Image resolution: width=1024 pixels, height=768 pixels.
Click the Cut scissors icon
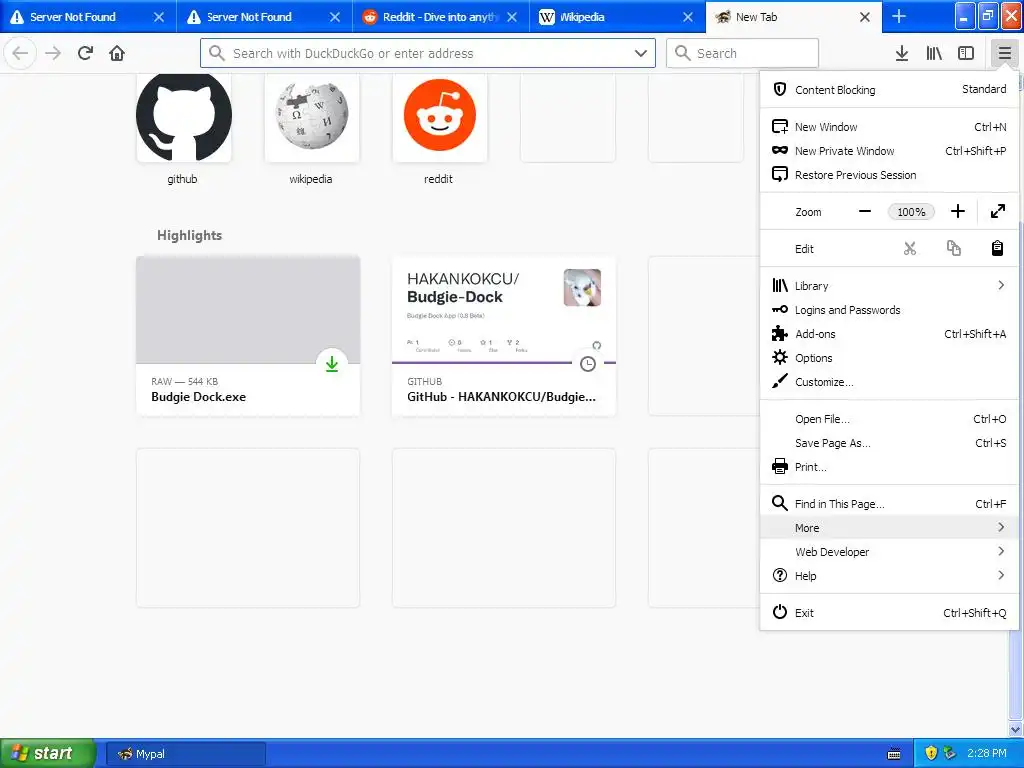[910, 249]
